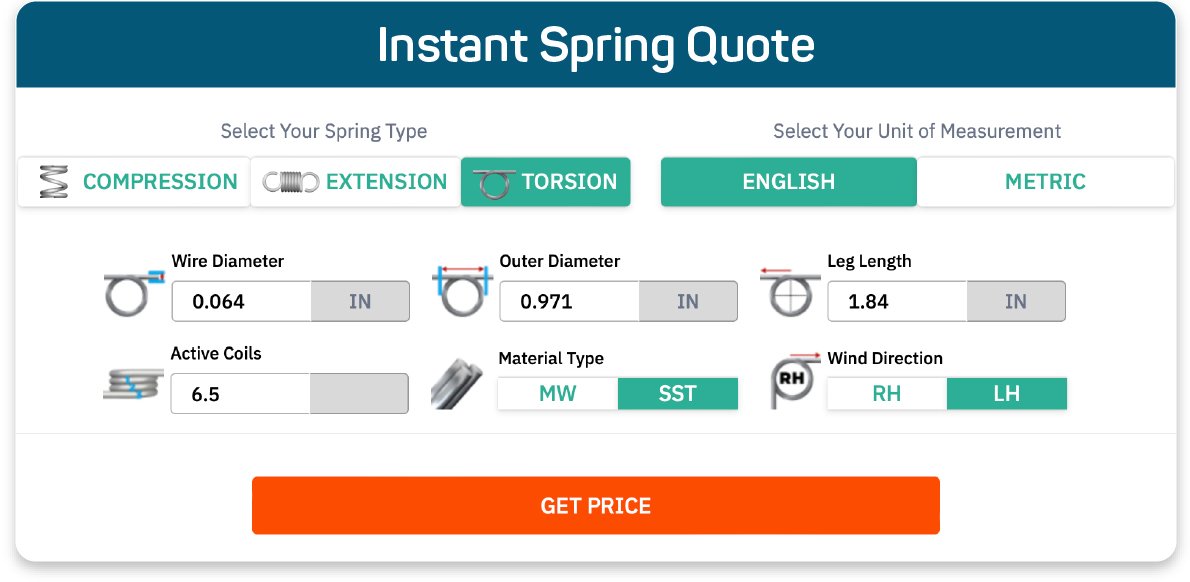Click the Active Coils input box
The image size is (1190, 582).
(241, 394)
